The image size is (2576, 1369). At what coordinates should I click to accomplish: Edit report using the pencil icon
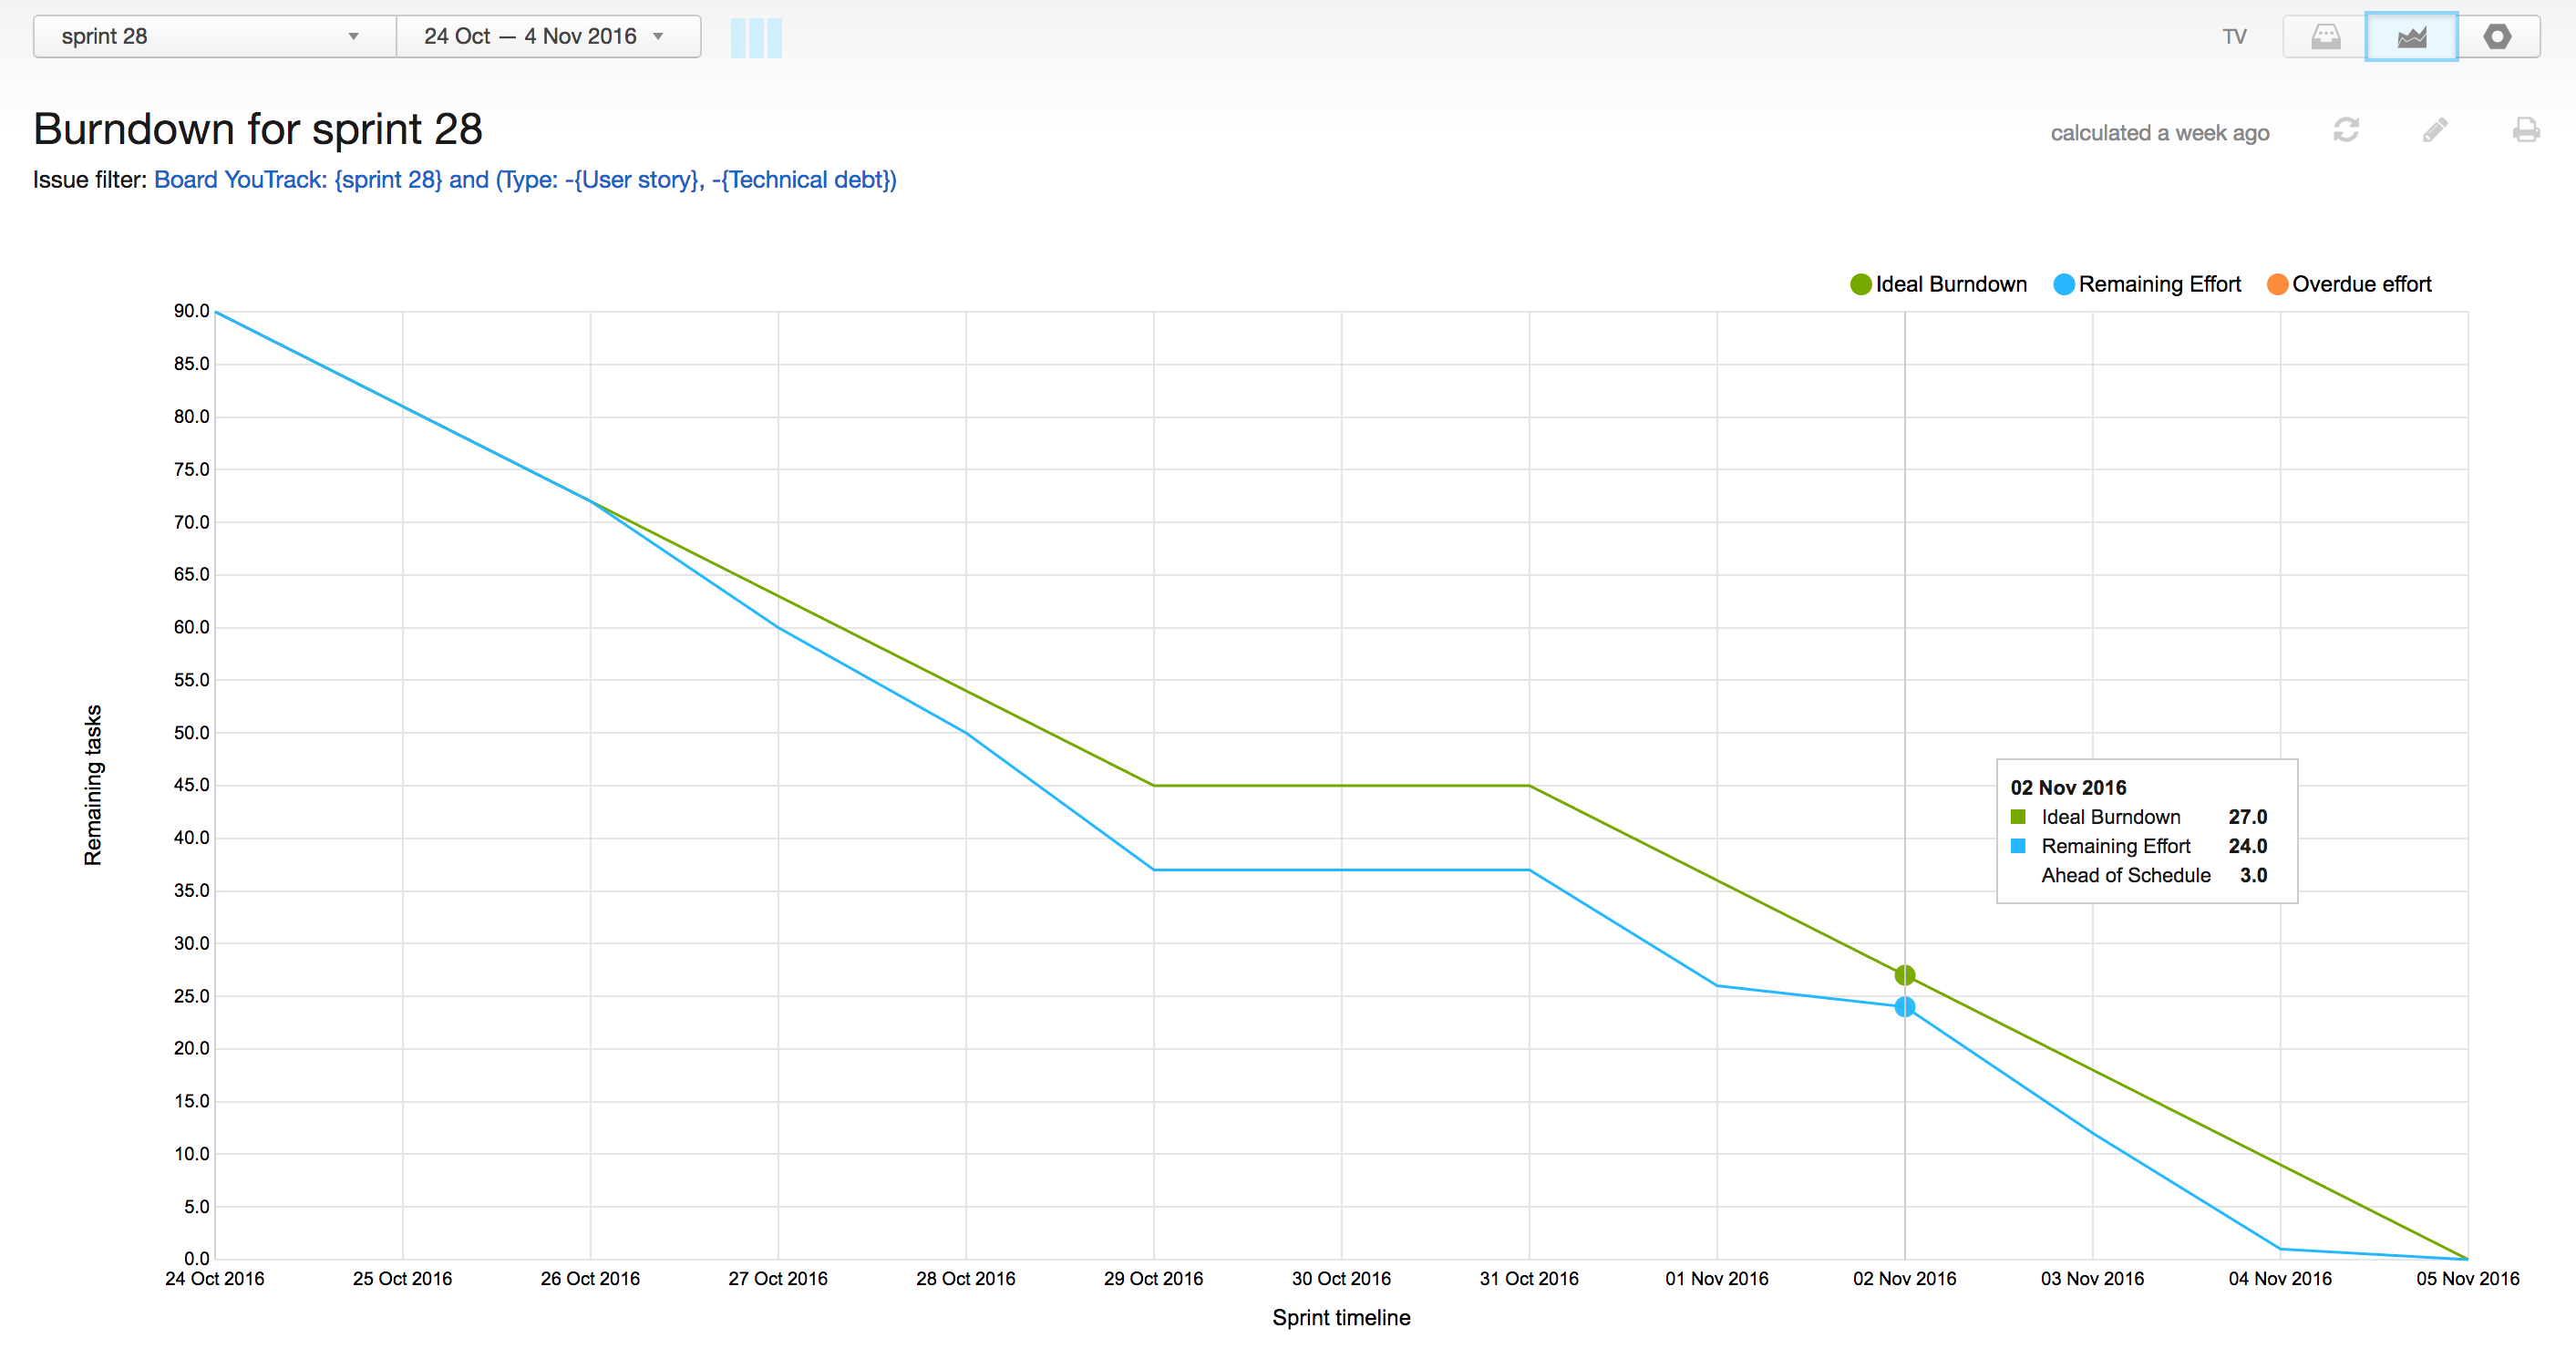(x=2435, y=130)
